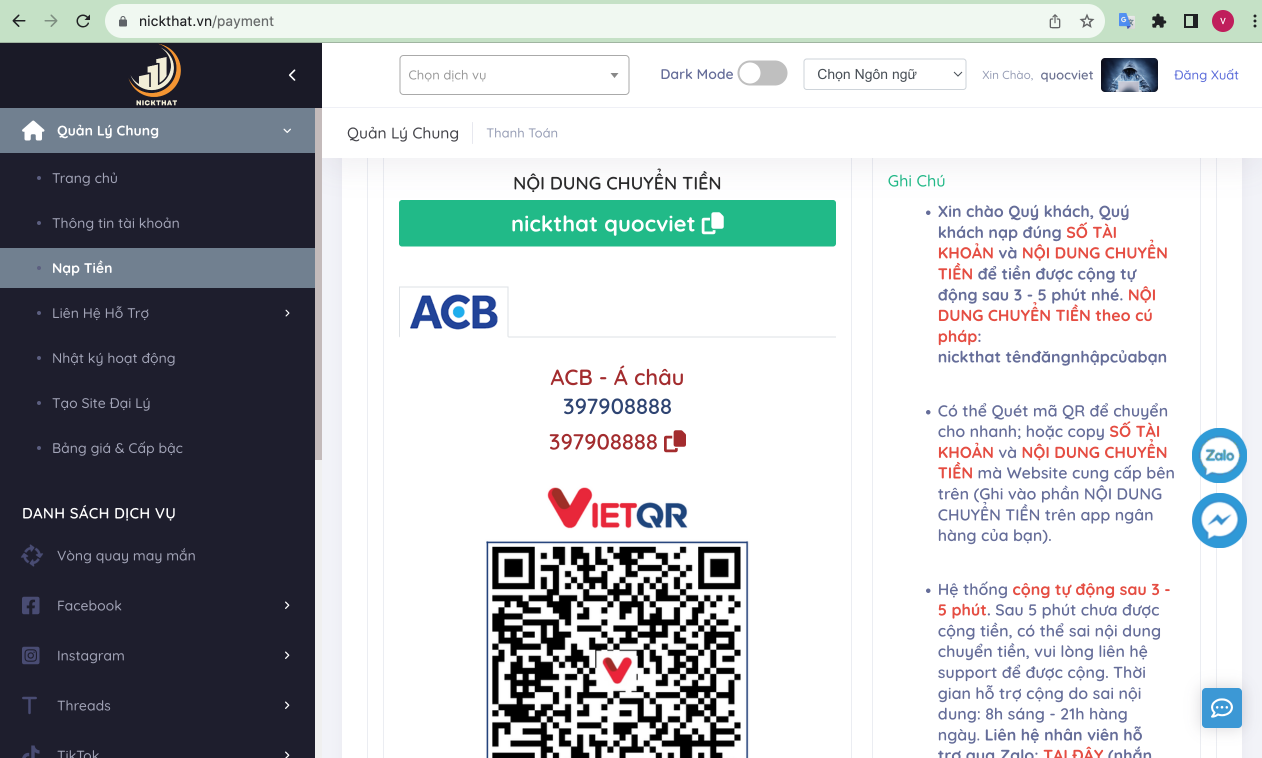Open the Chrome profile avatar
The width and height of the screenshot is (1262, 758).
(x=1222, y=21)
